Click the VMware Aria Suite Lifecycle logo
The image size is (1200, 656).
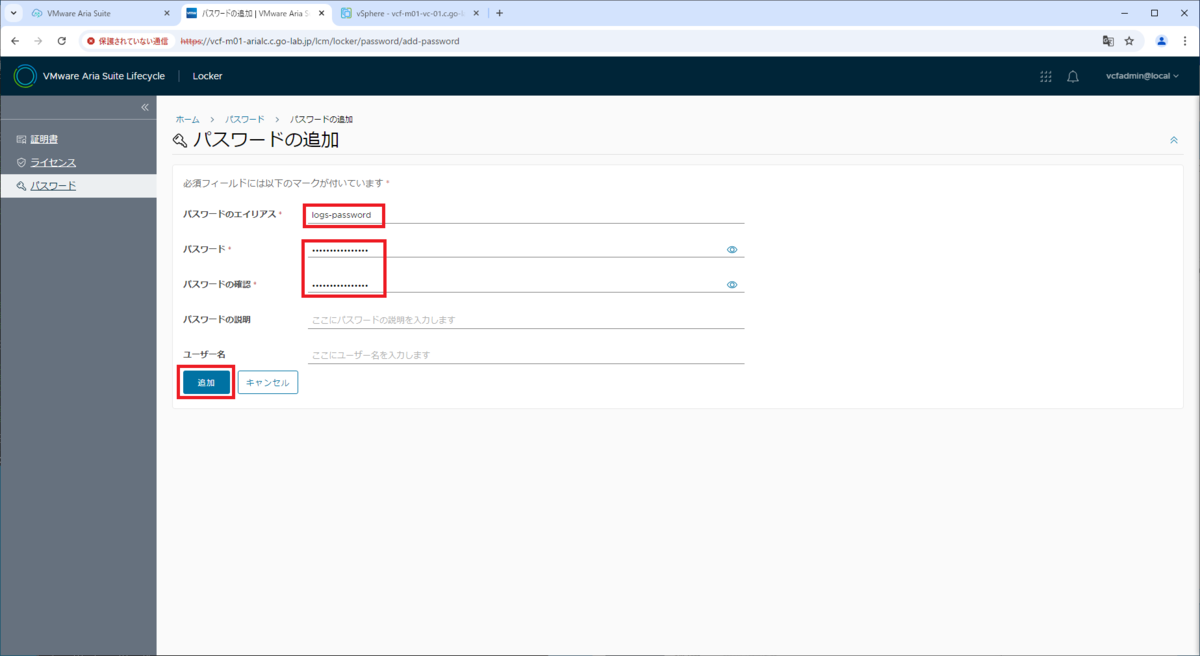pos(25,76)
